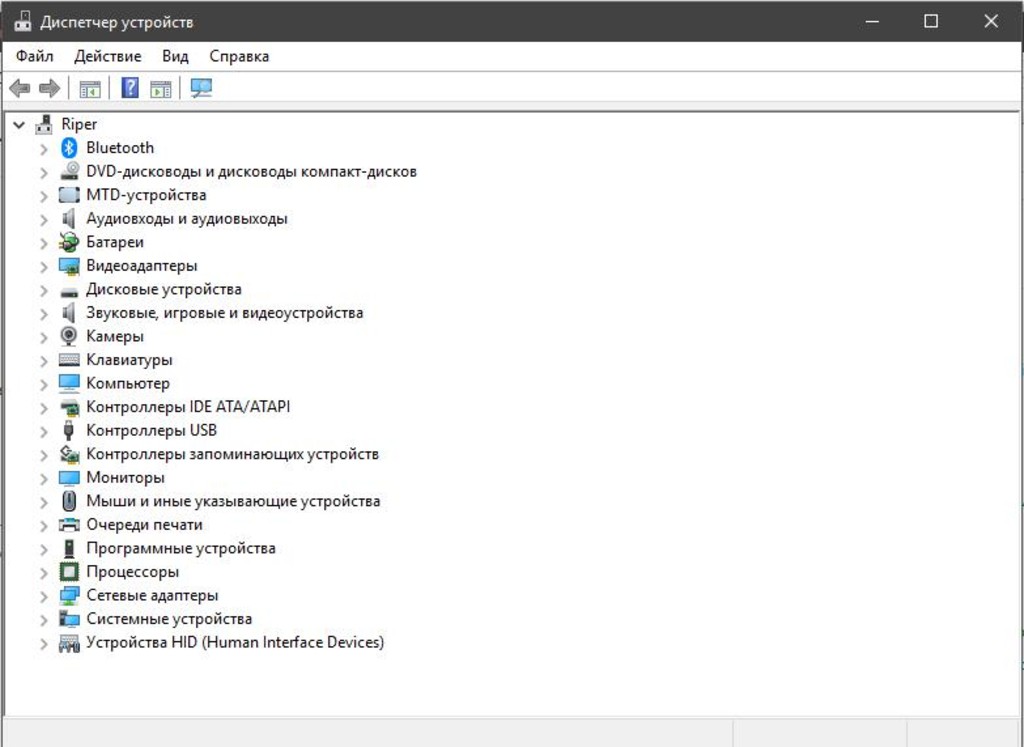
Task: Expand Аудиовходы и аудиовыходы chevron
Action: click(x=44, y=219)
